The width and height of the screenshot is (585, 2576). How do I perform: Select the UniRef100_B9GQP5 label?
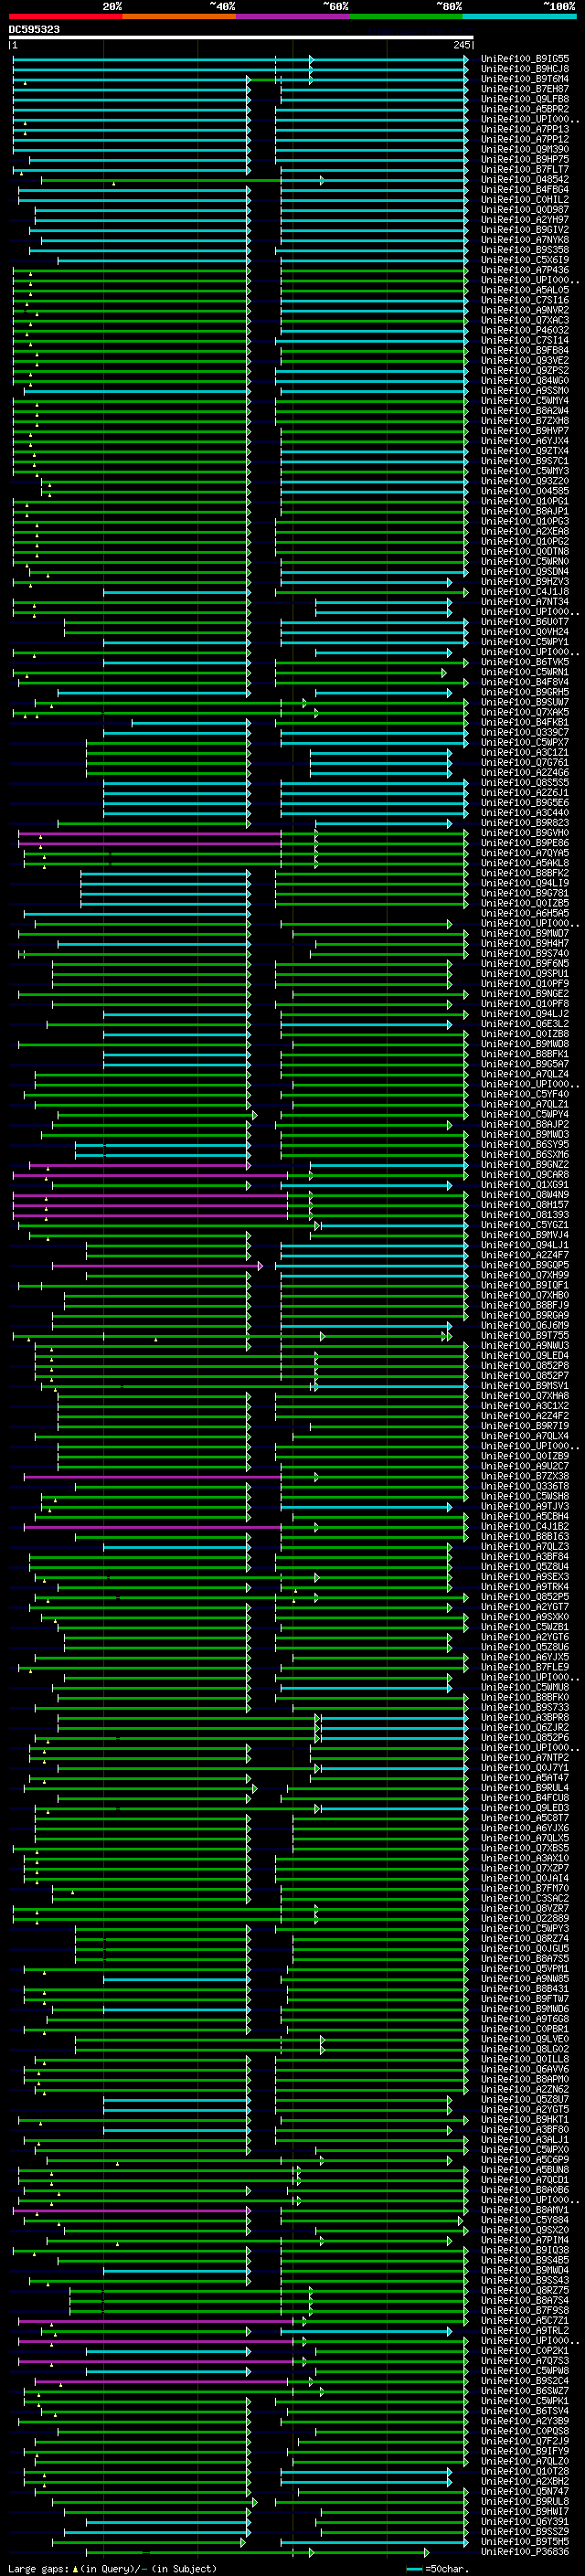point(525,1264)
